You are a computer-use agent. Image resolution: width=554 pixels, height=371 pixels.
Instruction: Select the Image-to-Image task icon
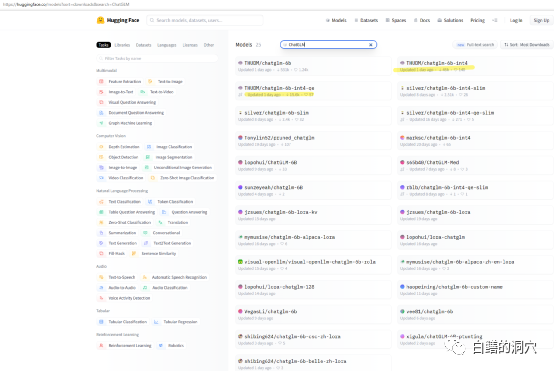(101, 167)
